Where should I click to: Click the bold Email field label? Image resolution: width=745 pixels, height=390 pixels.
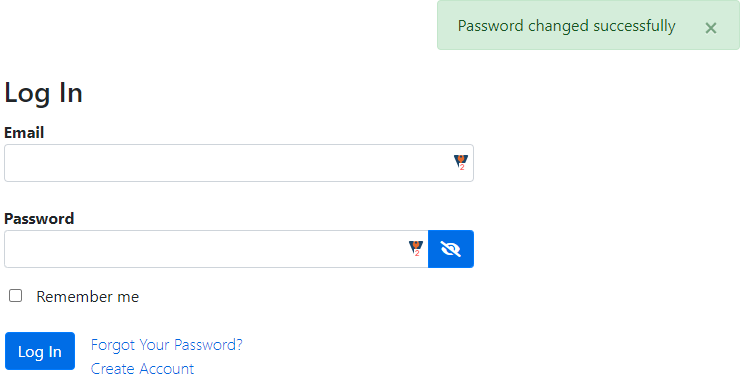tap(24, 133)
